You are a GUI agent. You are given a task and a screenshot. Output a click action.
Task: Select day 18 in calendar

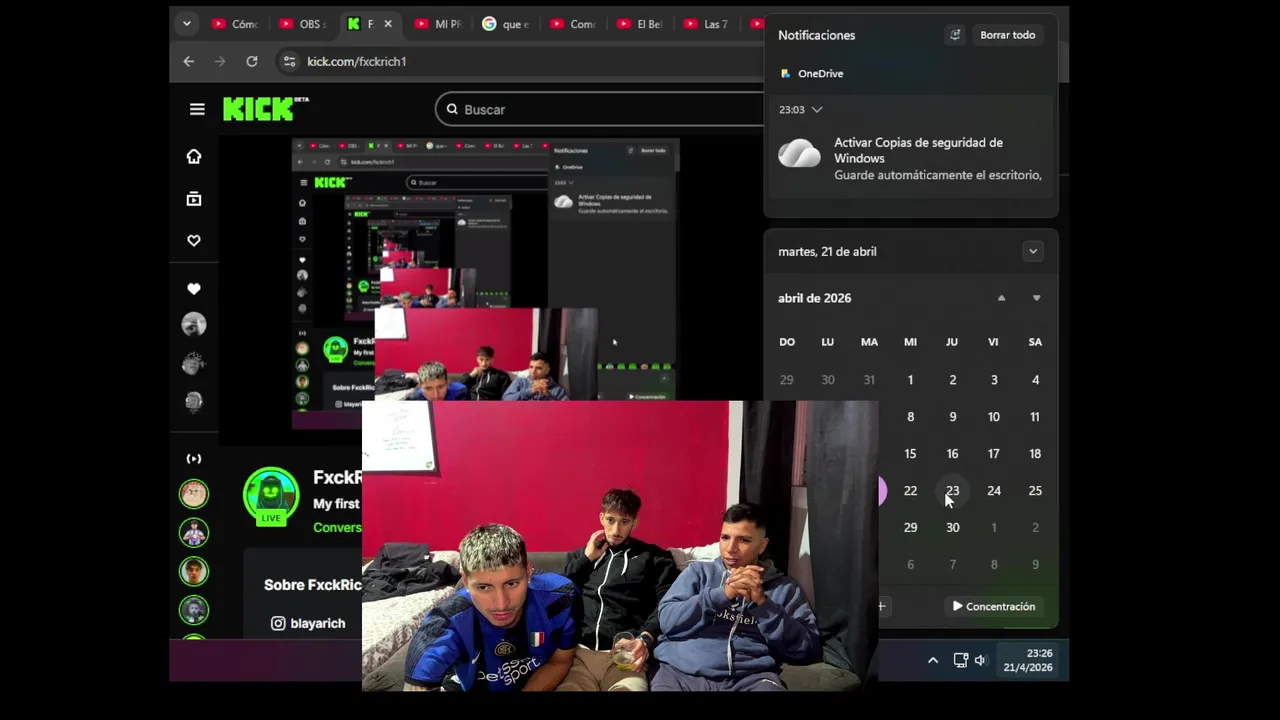1035,454
